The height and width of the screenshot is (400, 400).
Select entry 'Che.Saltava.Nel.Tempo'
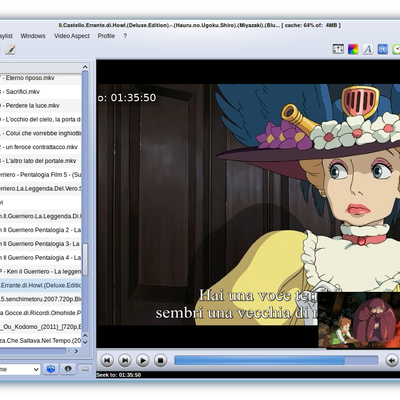point(40,341)
